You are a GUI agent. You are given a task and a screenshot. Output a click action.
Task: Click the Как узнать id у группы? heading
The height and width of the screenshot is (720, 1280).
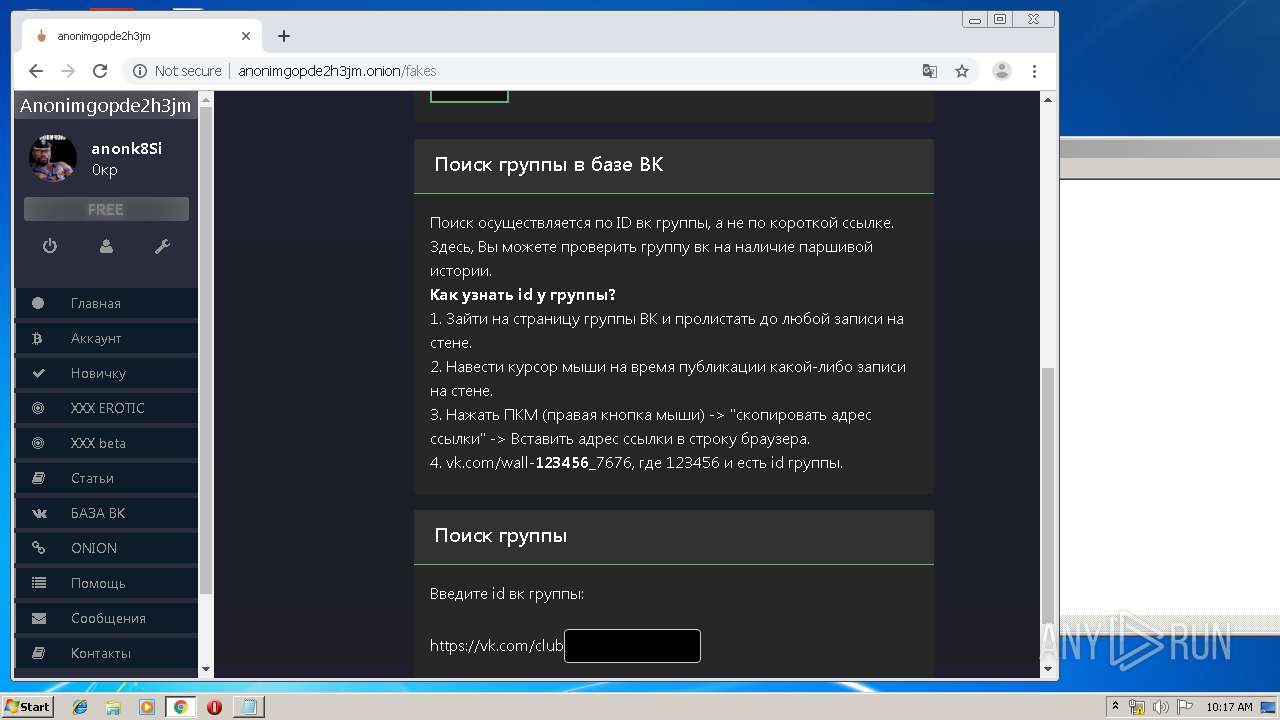pyautogui.click(x=523, y=295)
